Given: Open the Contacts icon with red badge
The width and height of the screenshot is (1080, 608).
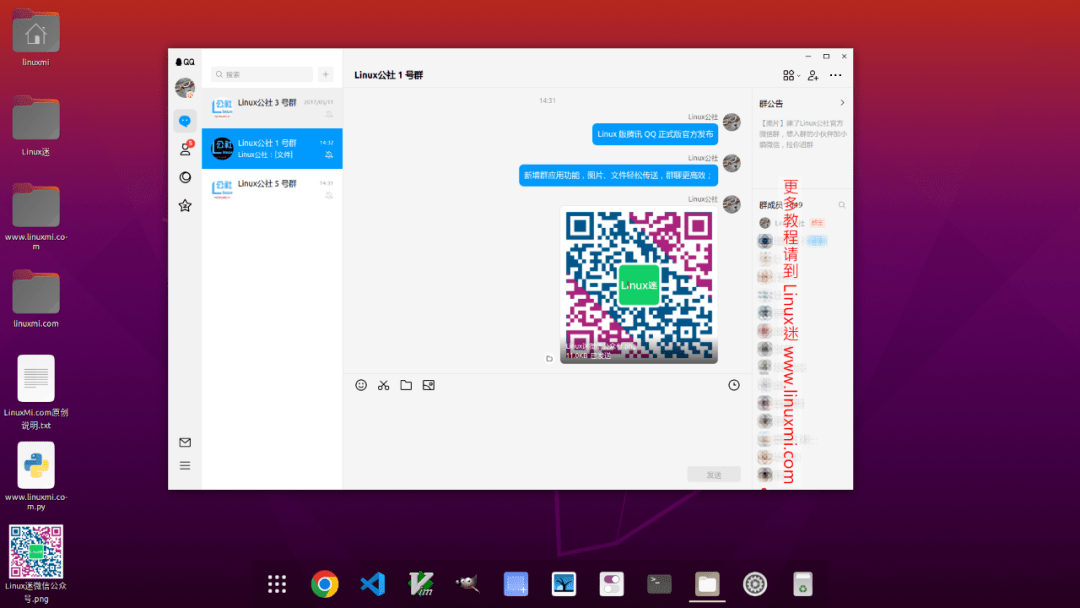Looking at the screenshot, I should 185,149.
